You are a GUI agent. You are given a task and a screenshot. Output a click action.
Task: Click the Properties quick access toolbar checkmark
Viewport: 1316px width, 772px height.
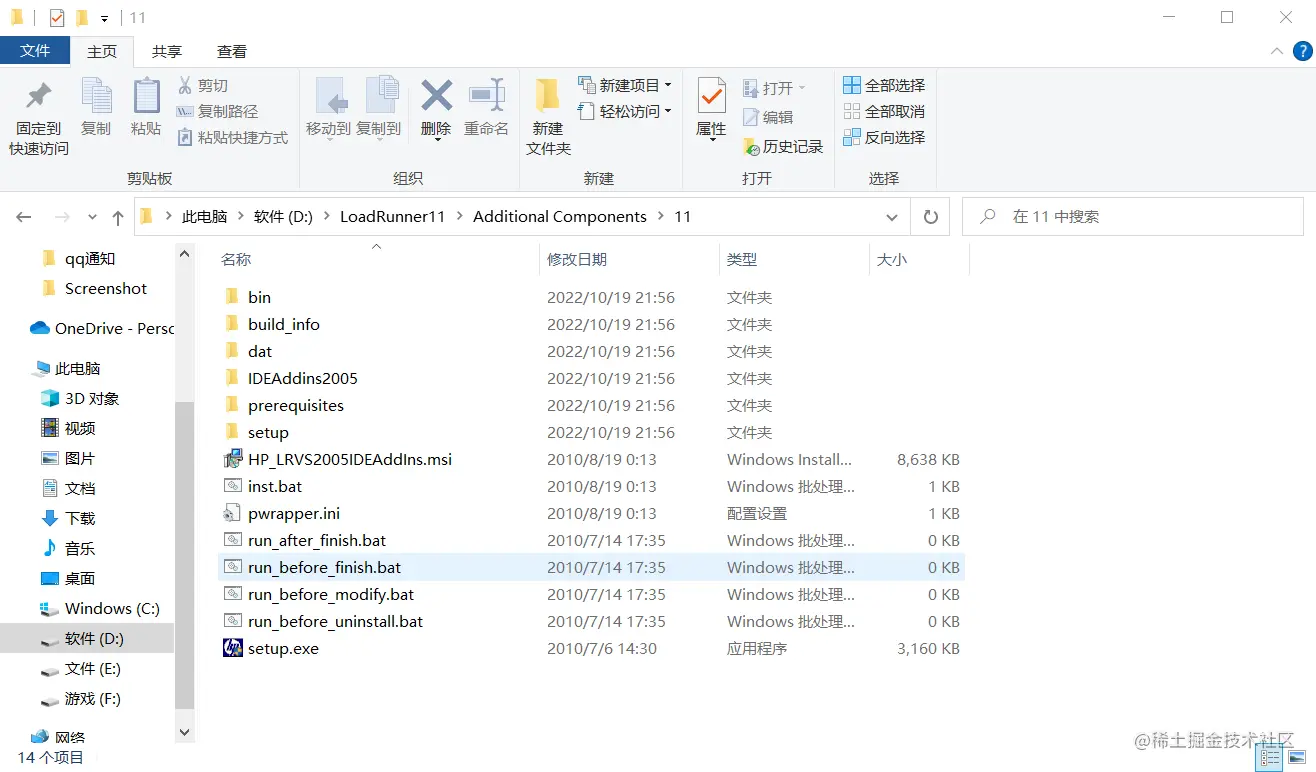pos(57,17)
